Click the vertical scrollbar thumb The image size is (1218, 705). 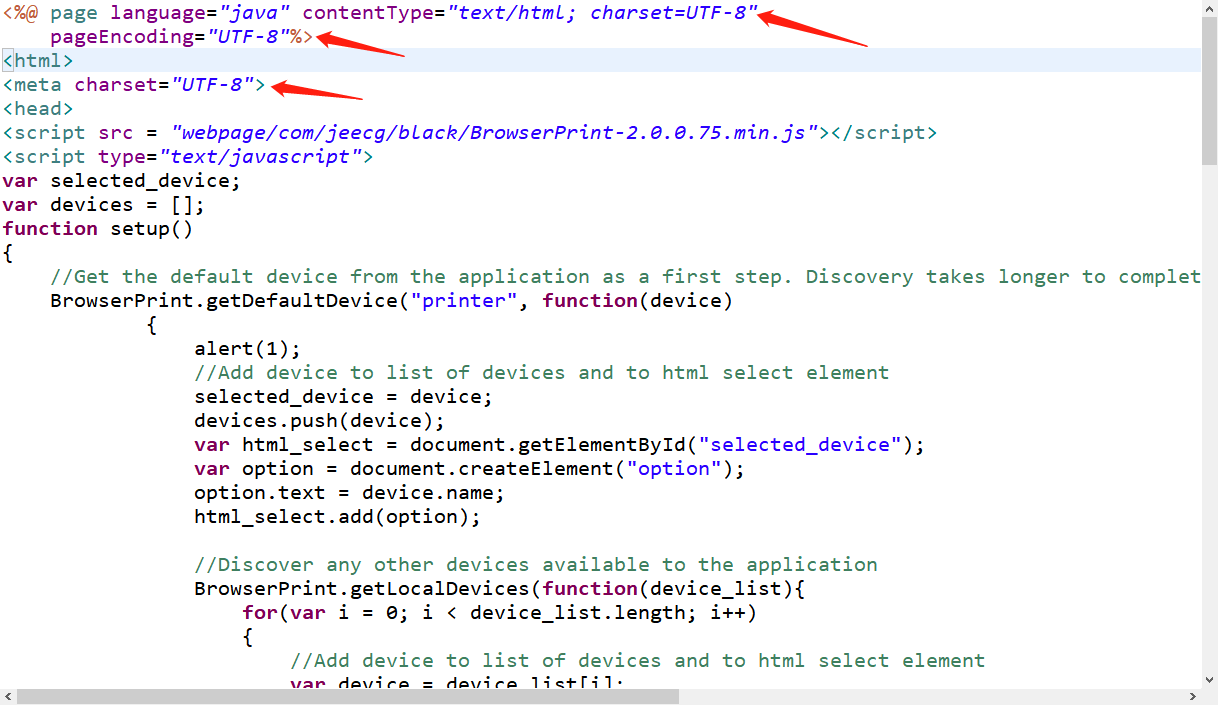click(1209, 93)
